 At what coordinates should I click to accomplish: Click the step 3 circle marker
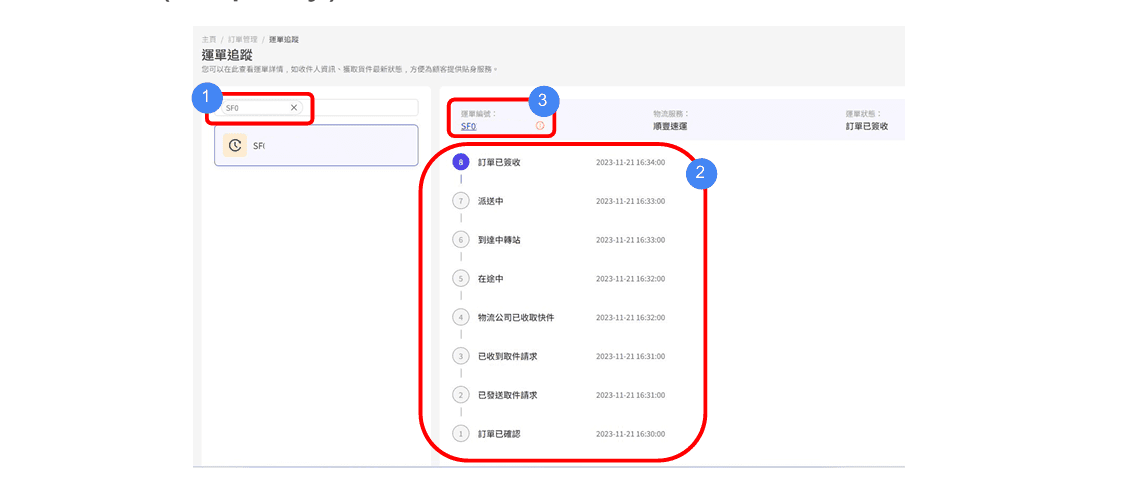(460, 356)
